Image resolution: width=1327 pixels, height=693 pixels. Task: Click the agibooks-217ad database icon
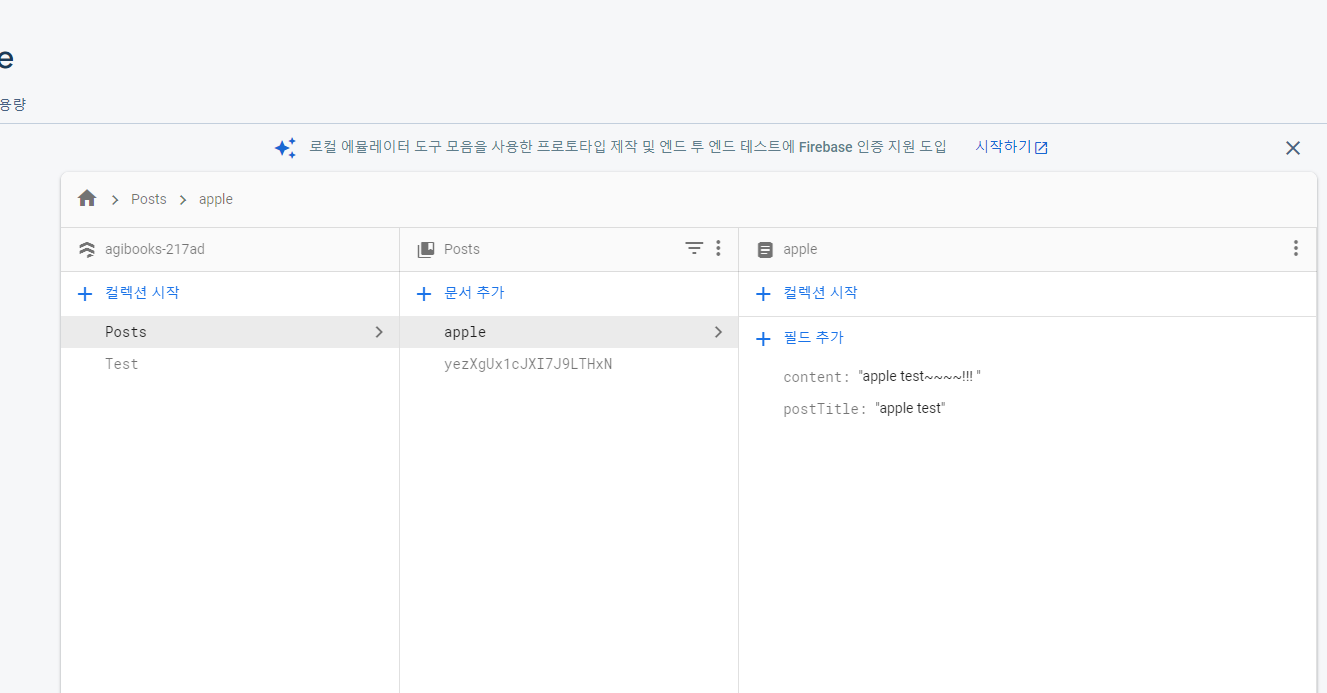point(87,249)
